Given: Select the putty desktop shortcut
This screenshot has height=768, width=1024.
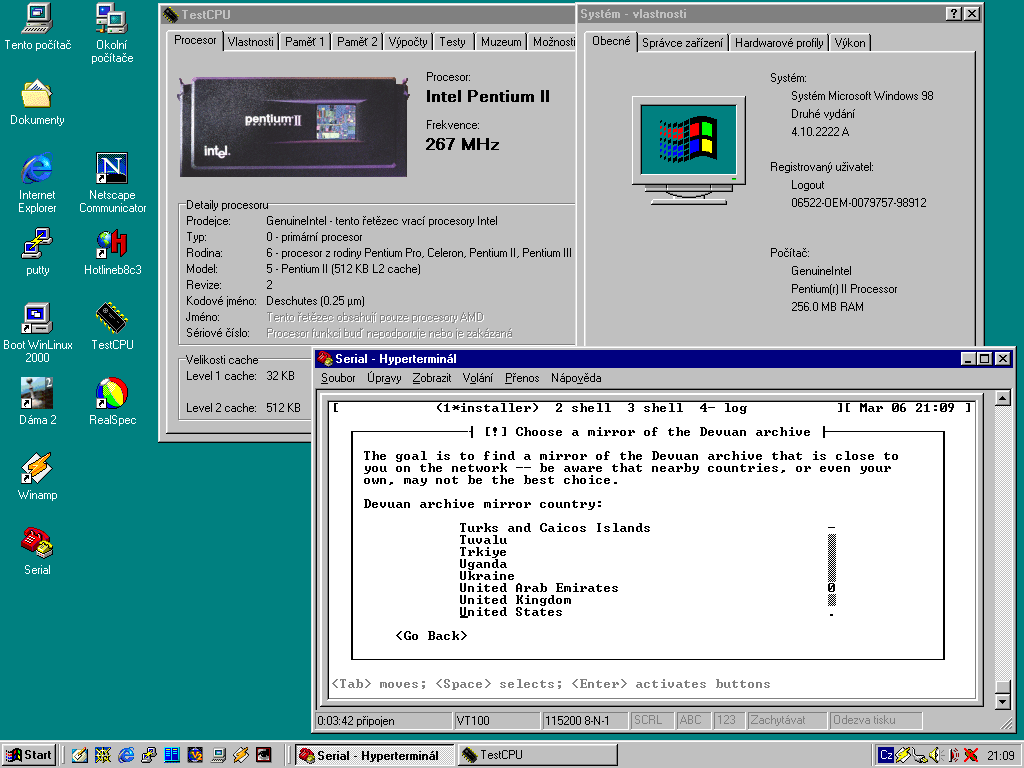Looking at the screenshot, I should [x=37, y=244].
